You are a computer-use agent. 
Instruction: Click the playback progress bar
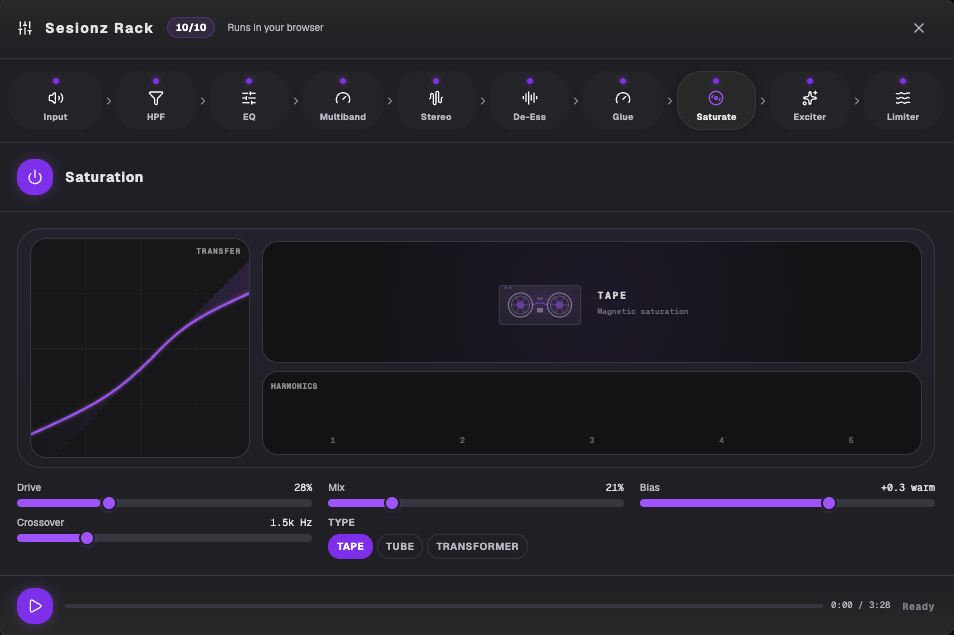coord(444,606)
